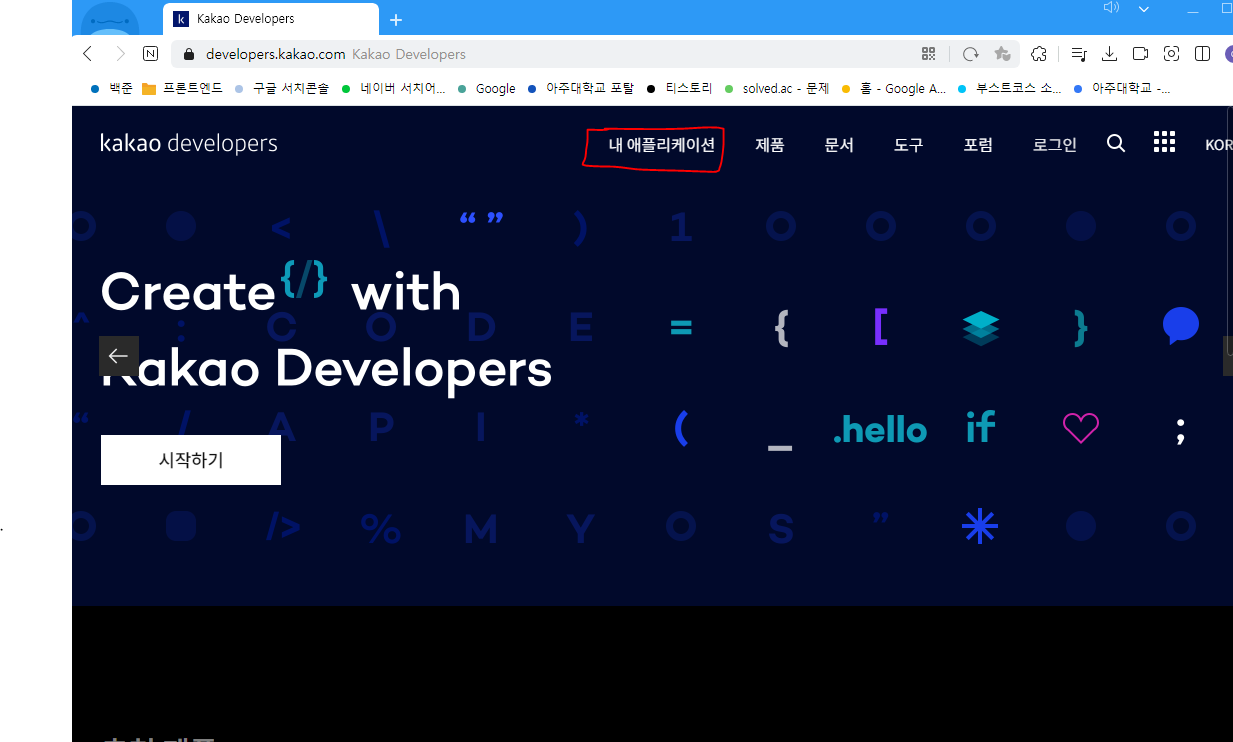Open the extensions puzzle icon
Viewport: 1233px width, 742px height.
click(1039, 54)
